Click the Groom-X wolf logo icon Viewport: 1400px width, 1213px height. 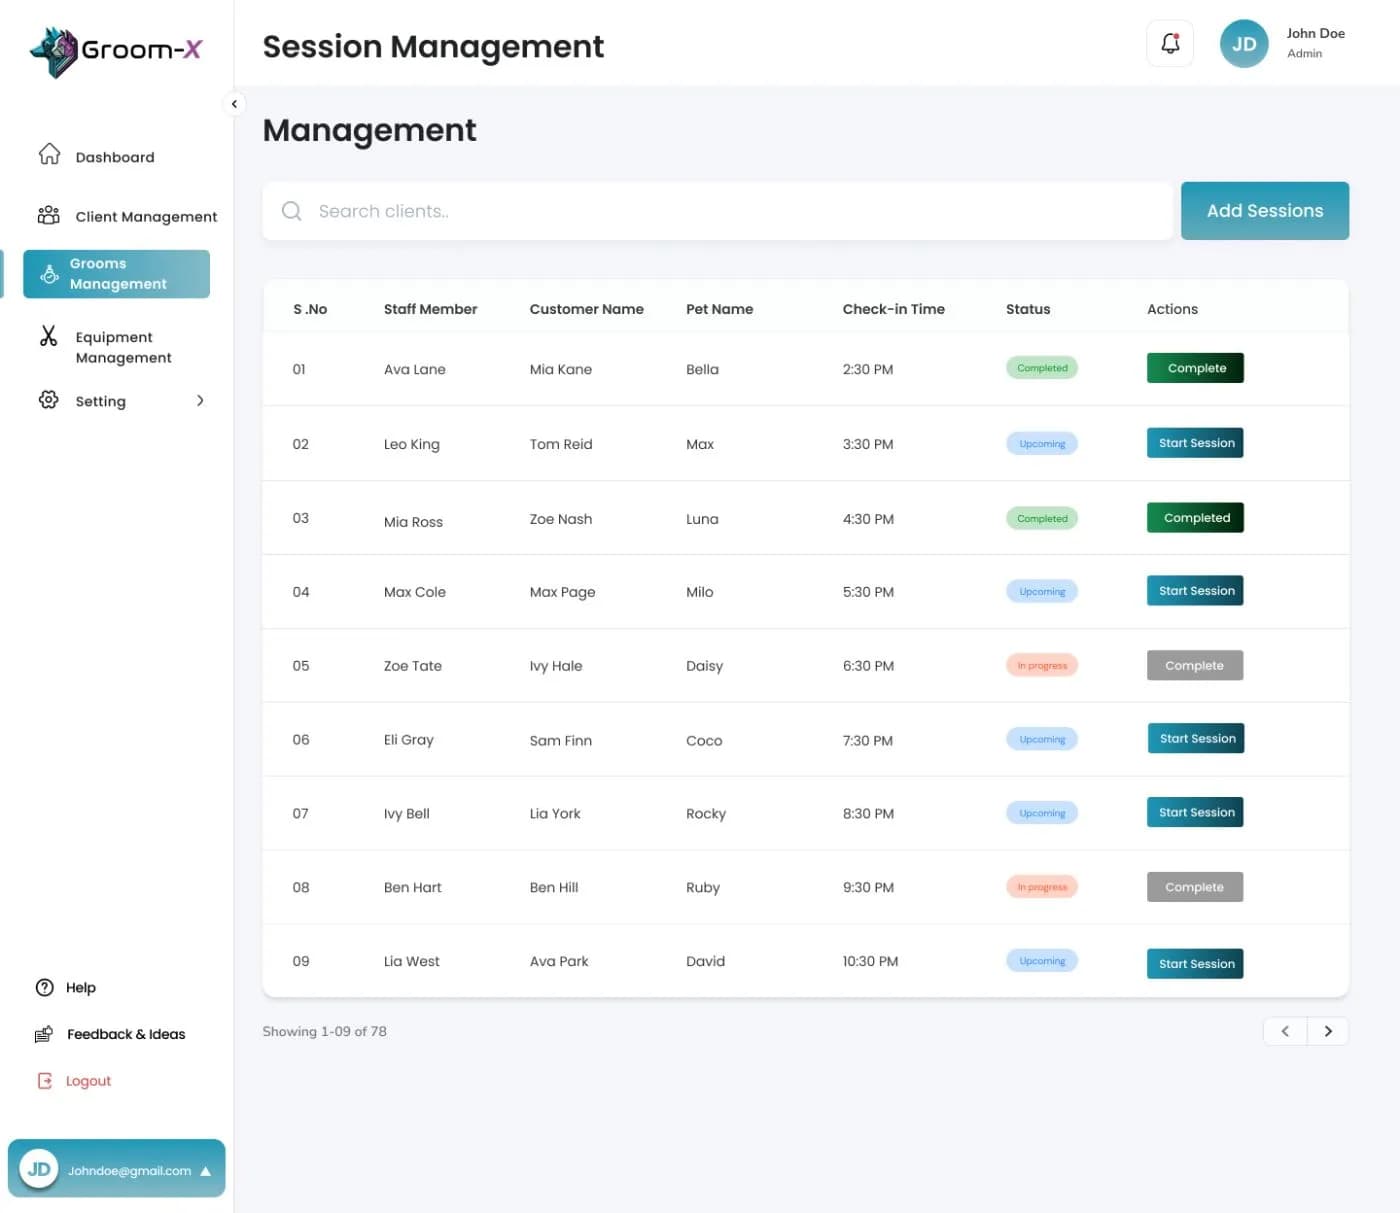pyautogui.click(x=54, y=51)
